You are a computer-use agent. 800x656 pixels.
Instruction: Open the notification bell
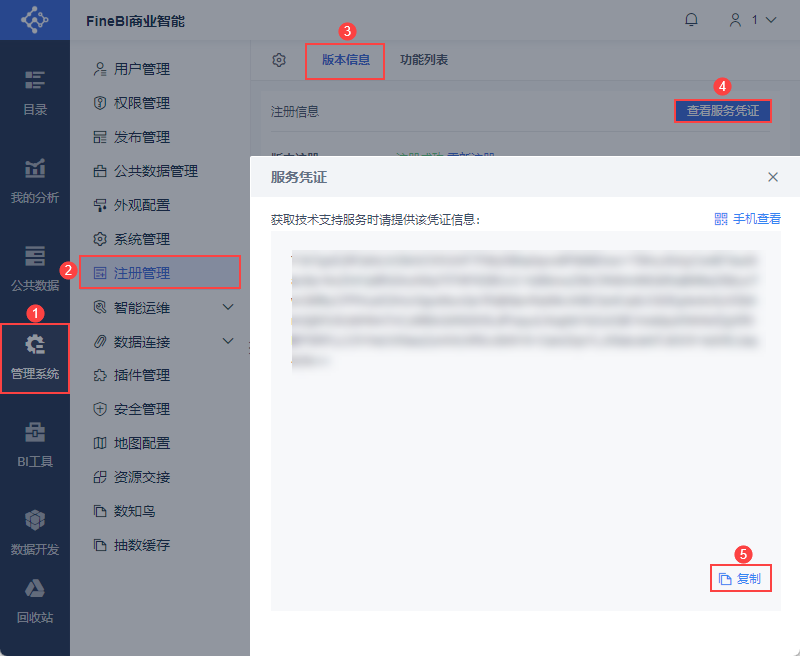click(691, 20)
